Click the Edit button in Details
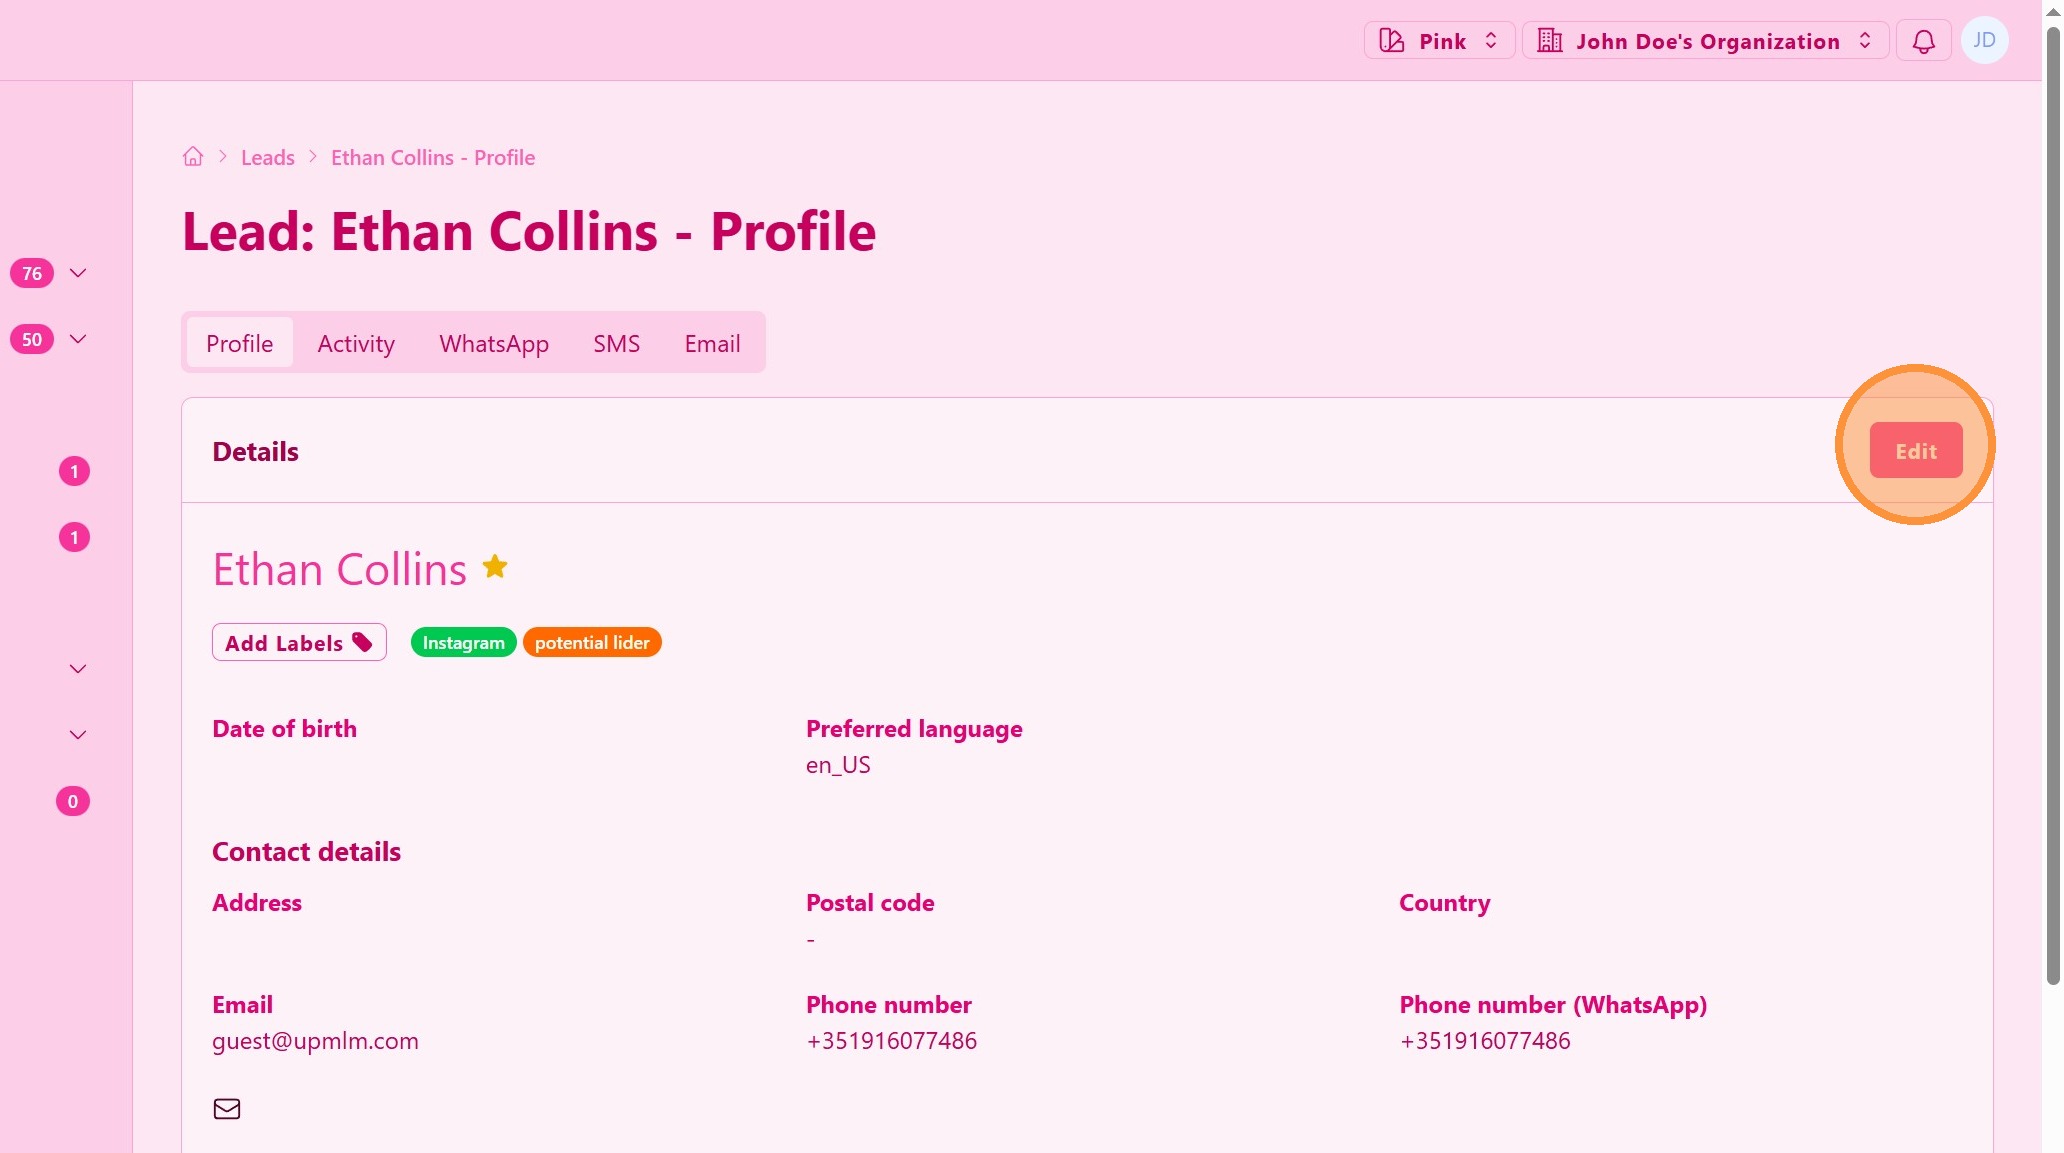Image resolution: width=2064 pixels, height=1153 pixels. tap(1915, 451)
